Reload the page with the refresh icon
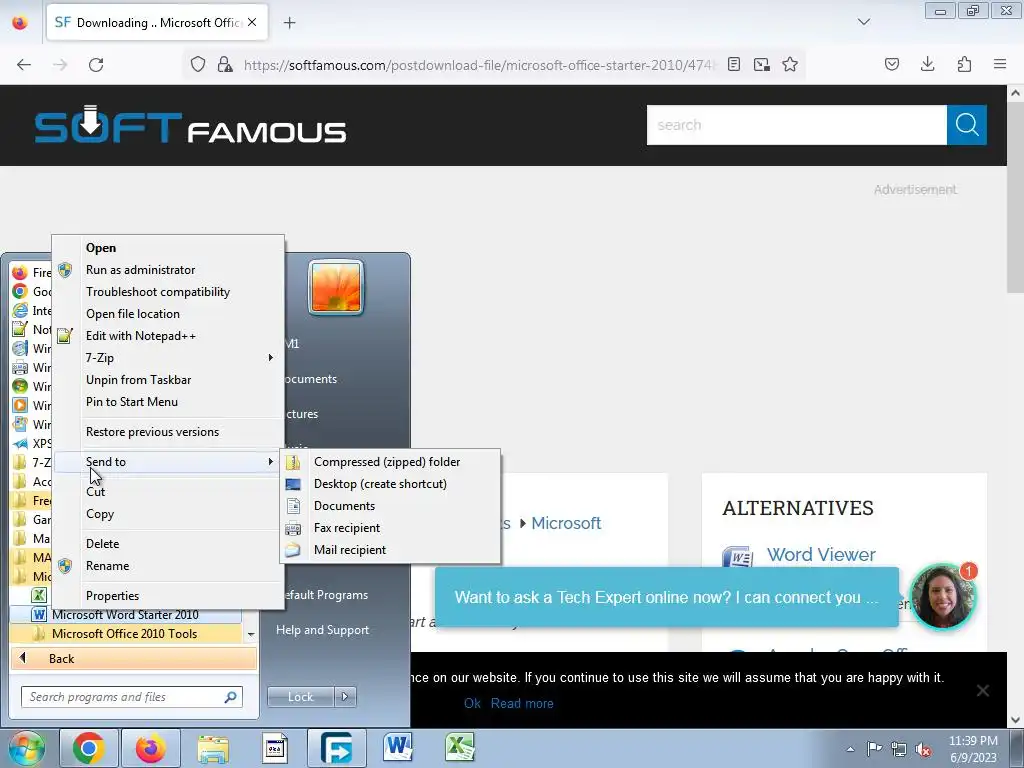 96,65
